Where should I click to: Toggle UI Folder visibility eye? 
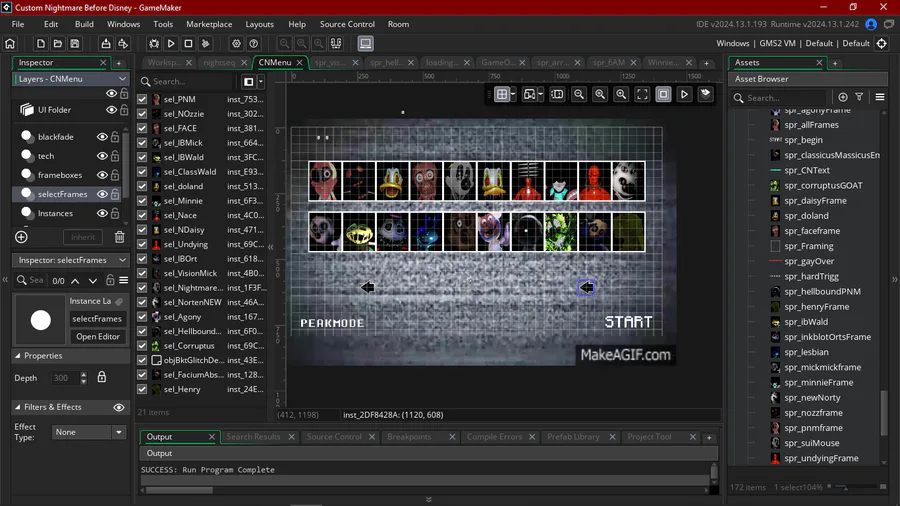pyautogui.click(x=111, y=110)
